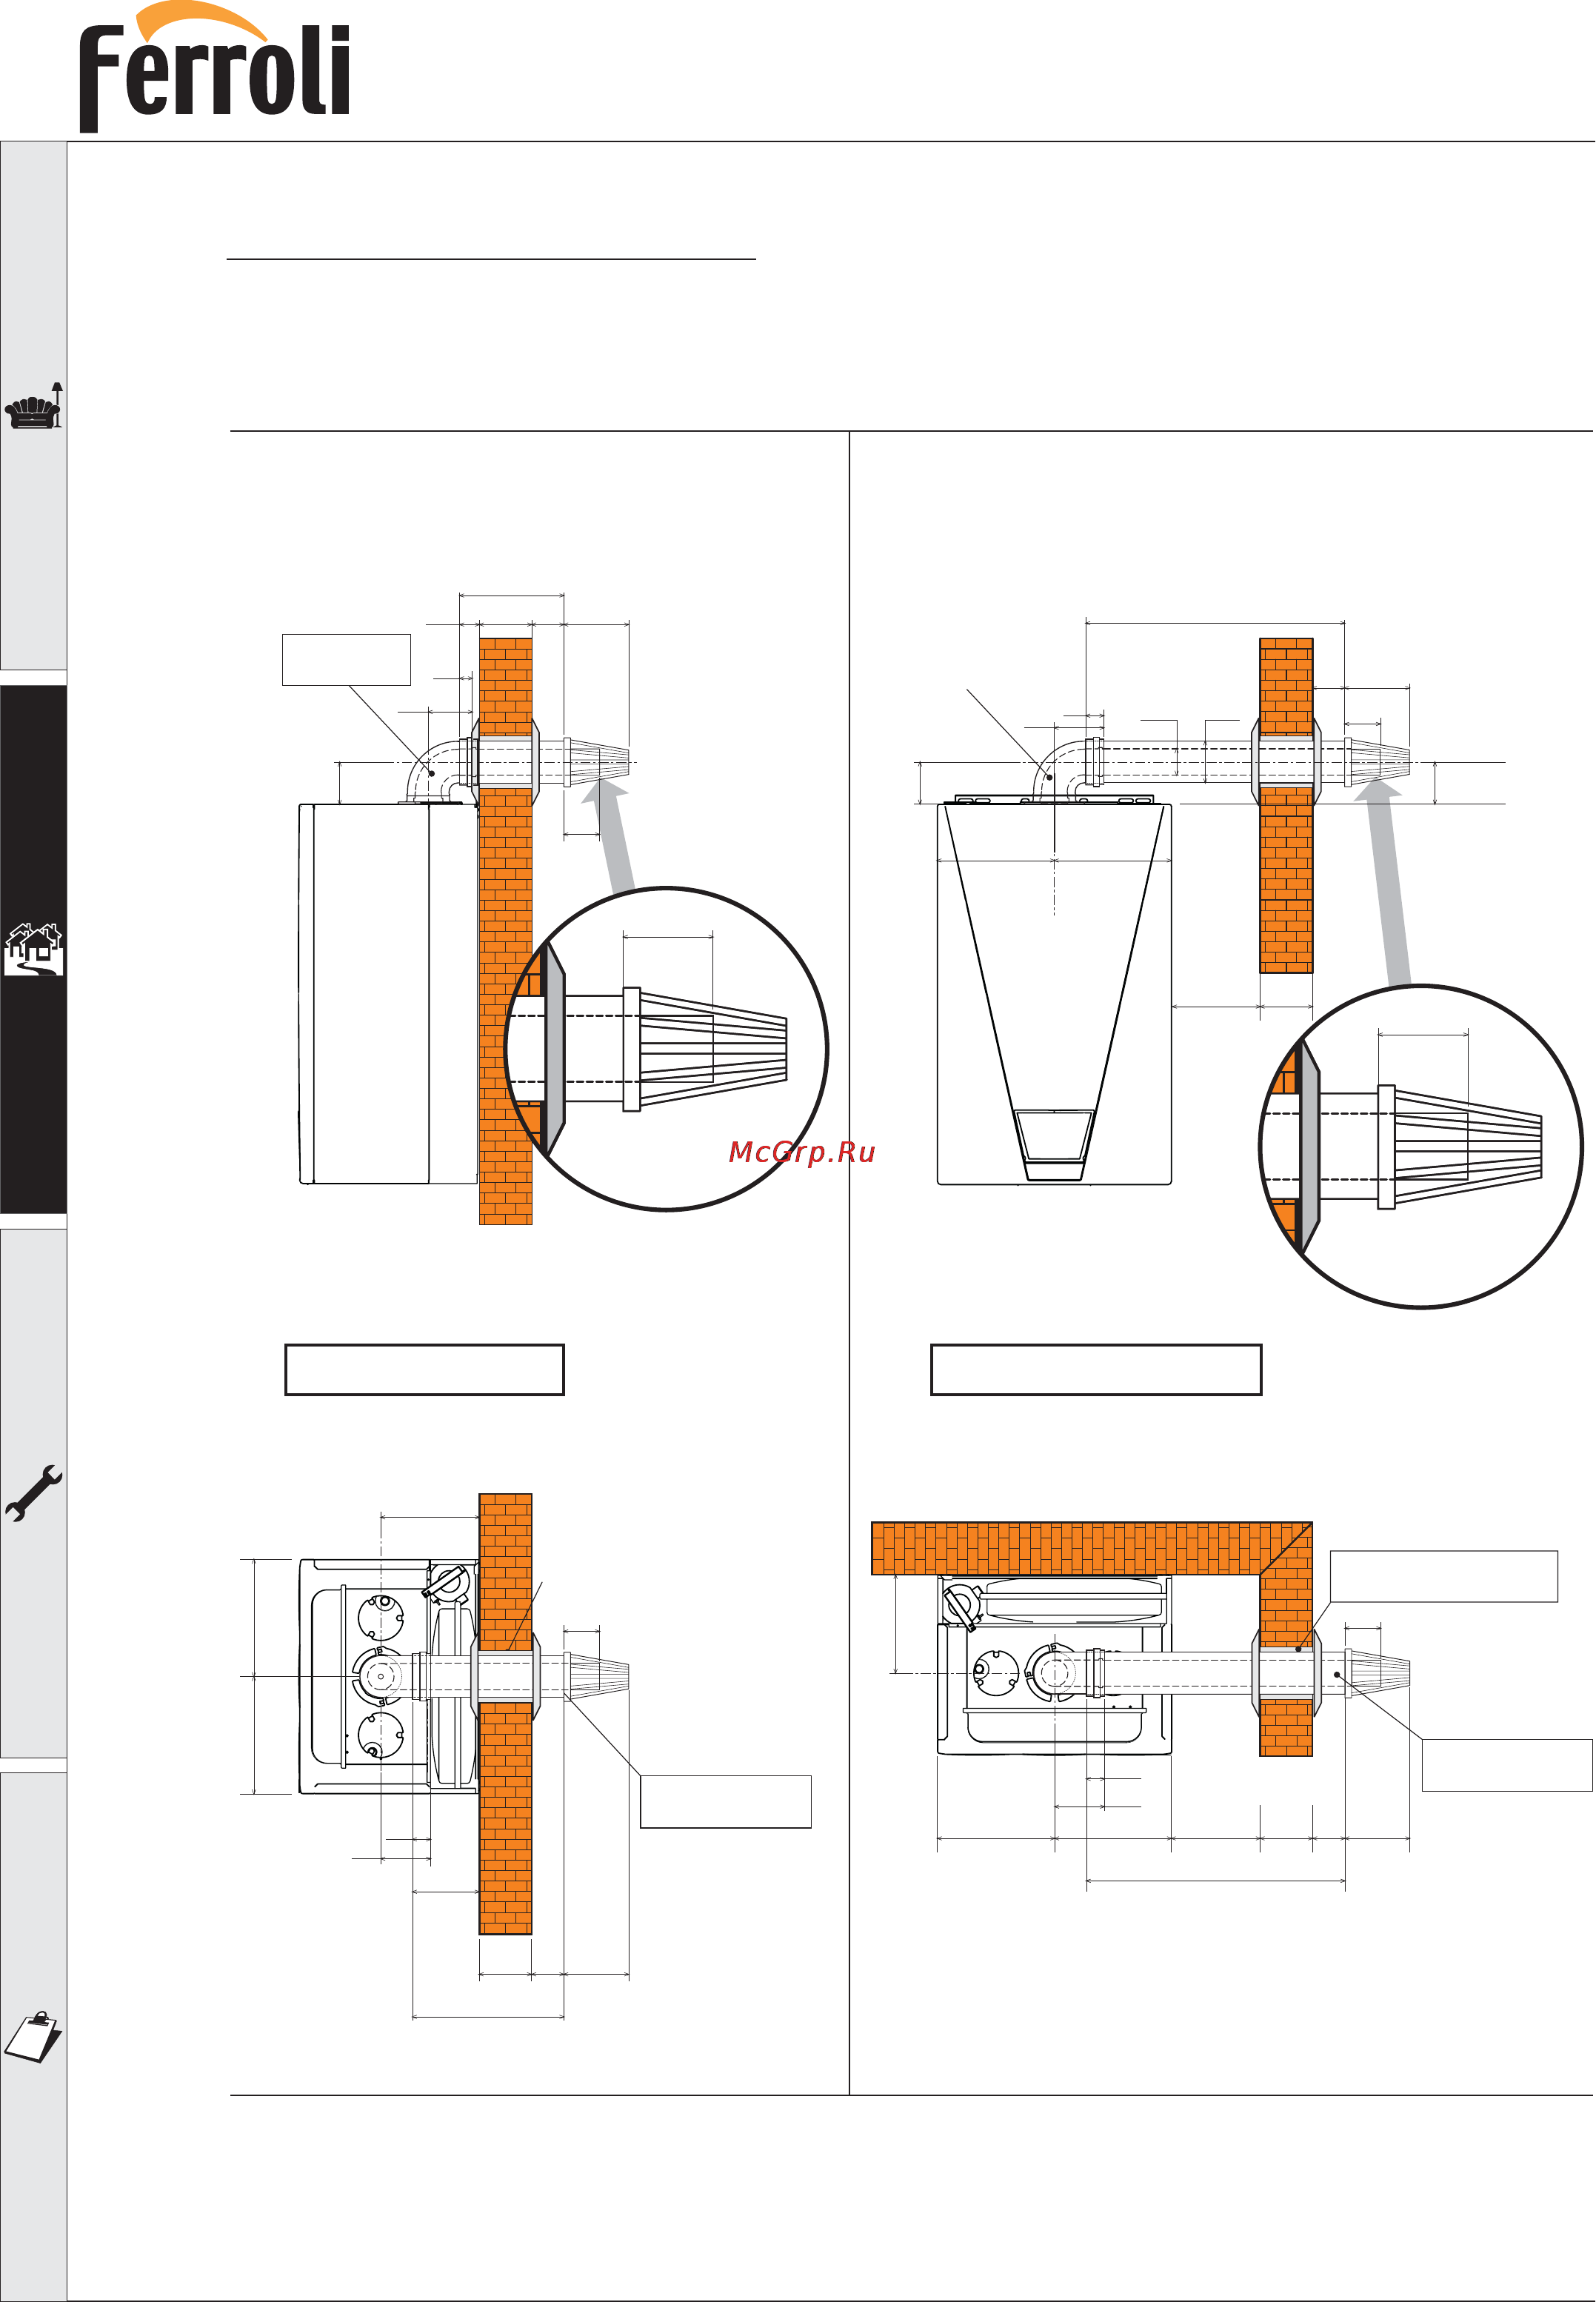Viewport: 1596px width, 2302px height.
Task: Click the top-view boiler drawing at bottom left
Action: [388, 1677]
